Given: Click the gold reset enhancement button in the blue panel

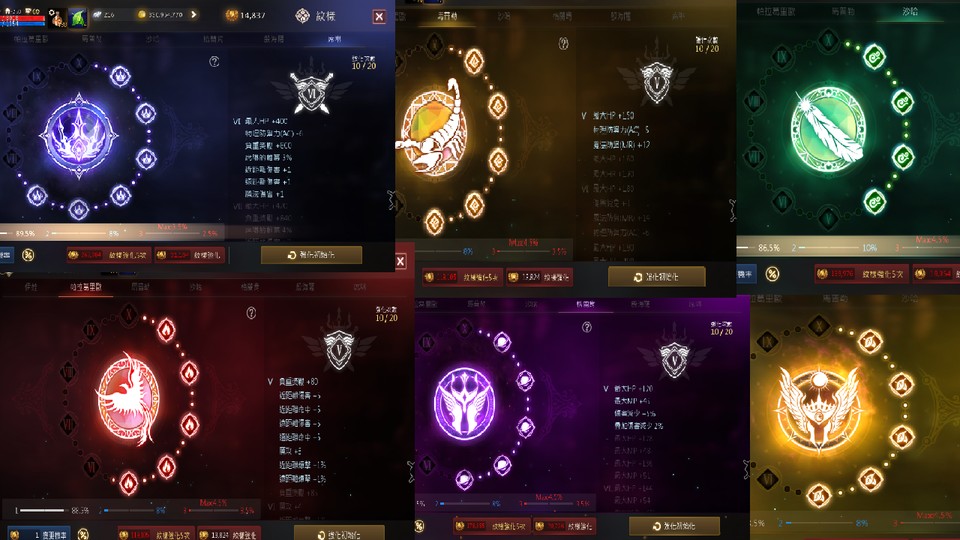Looking at the screenshot, I should click(x=312, y=255).
